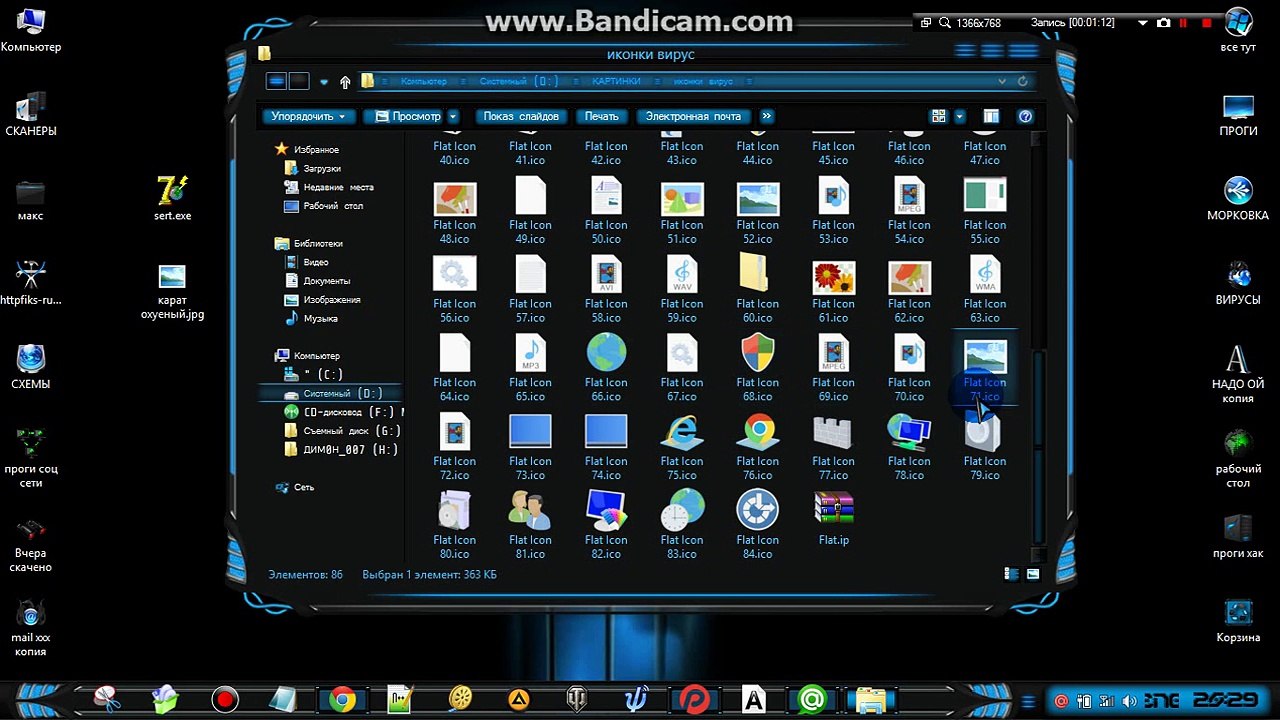Switch to details view in status bar

(1012, 574)
